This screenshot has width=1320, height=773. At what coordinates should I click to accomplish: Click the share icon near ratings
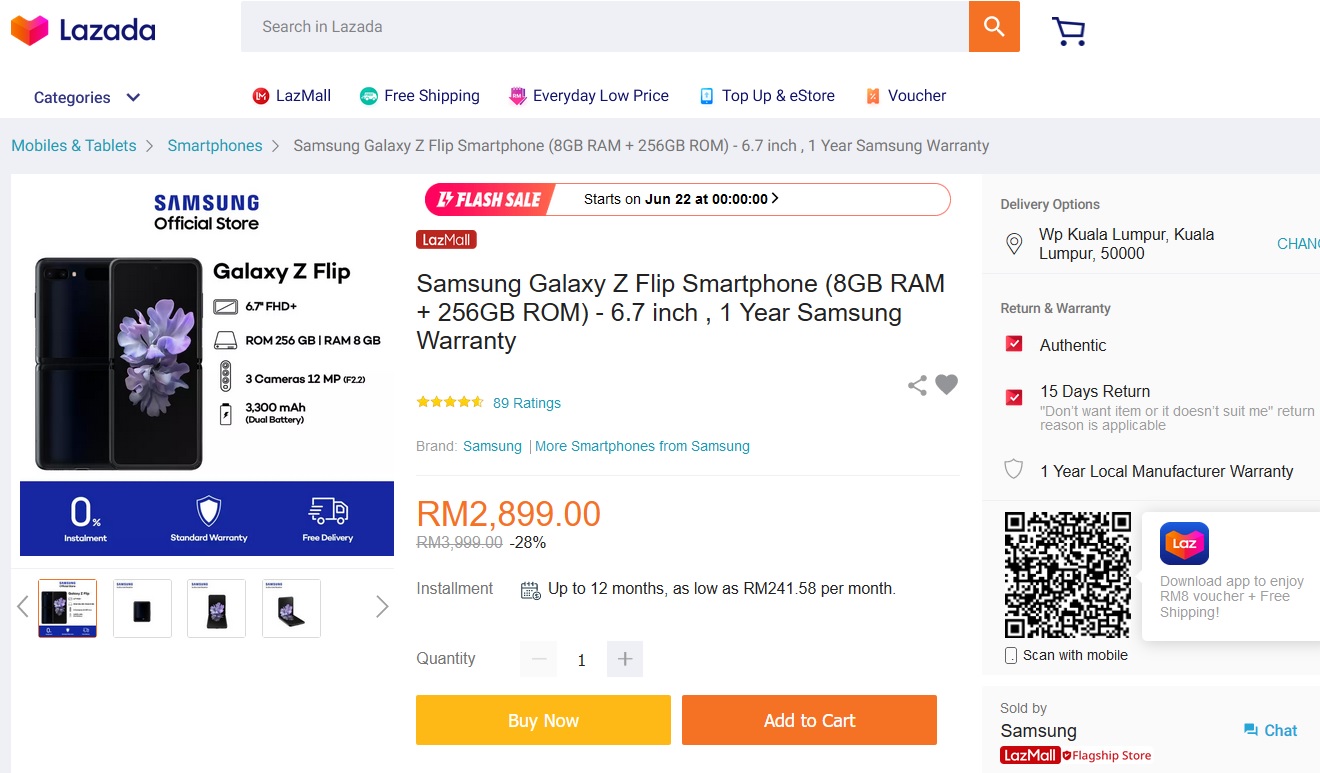click(917, 385)
